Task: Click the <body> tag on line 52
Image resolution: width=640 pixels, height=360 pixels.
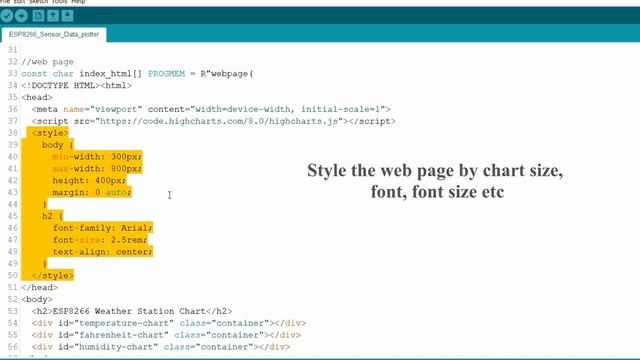Action: [37, 299]
